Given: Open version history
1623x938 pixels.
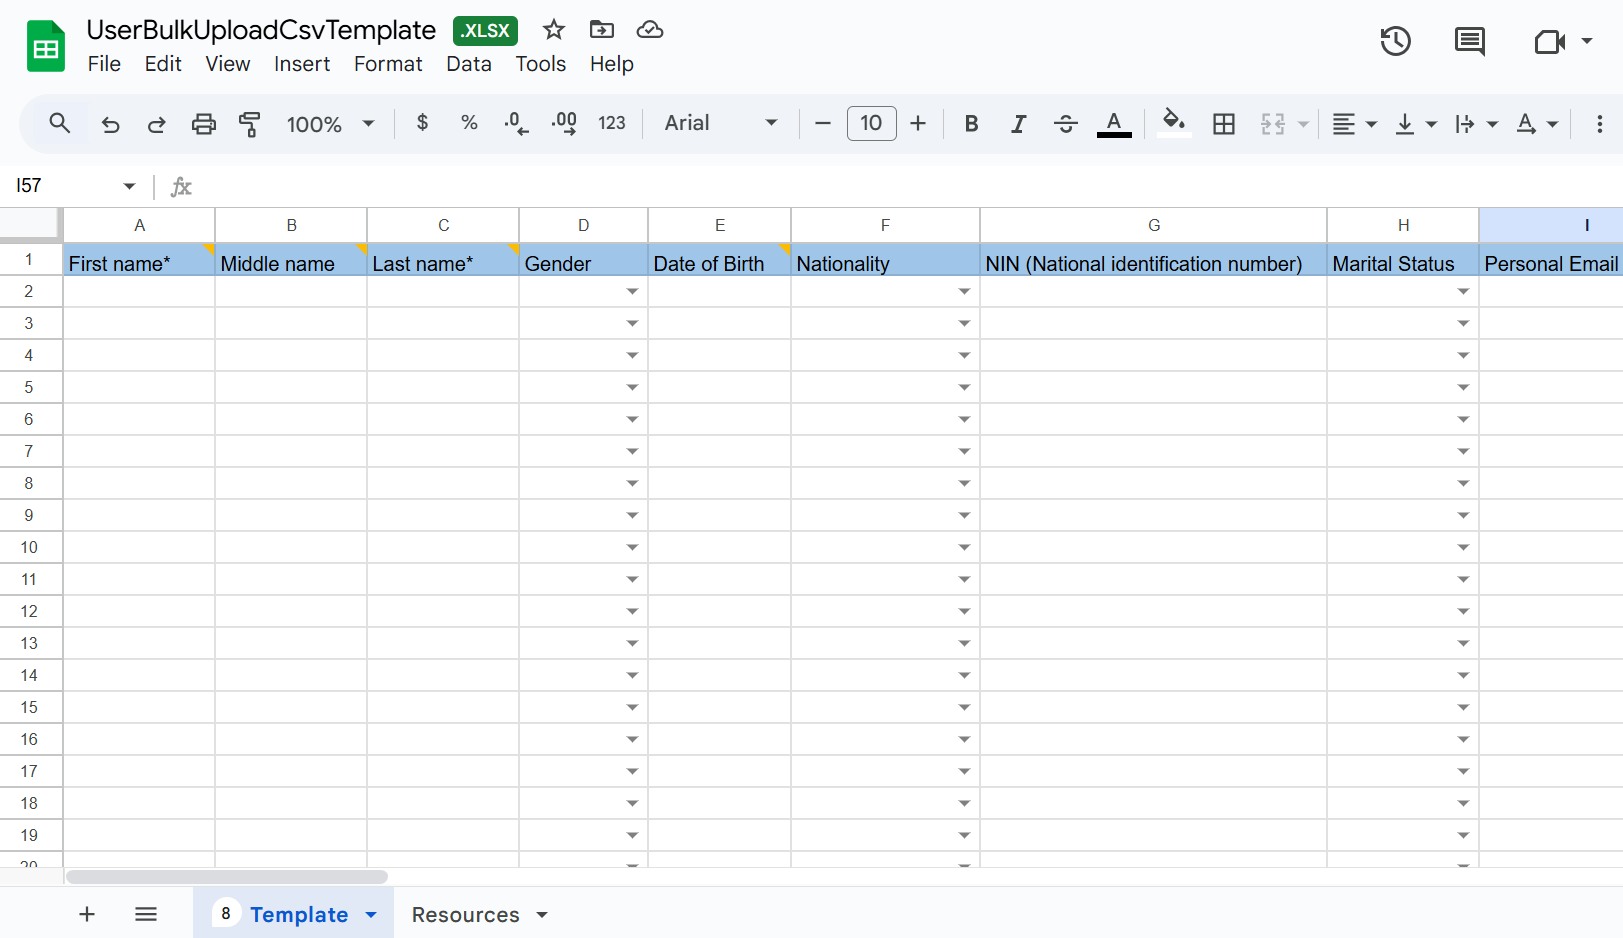Looking at the screenshot, I should coord(1395,41).
